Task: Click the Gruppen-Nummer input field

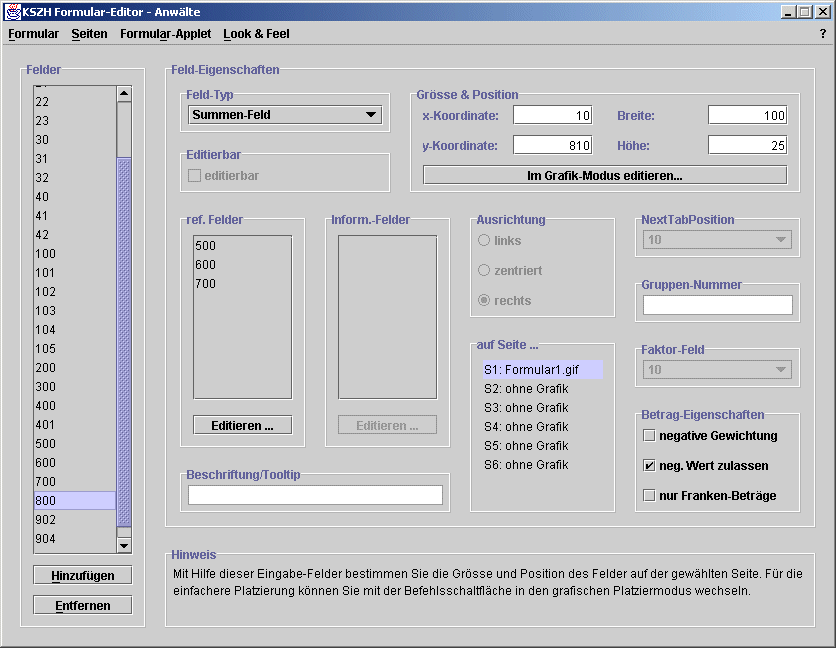Action: (x=718, y=305)
